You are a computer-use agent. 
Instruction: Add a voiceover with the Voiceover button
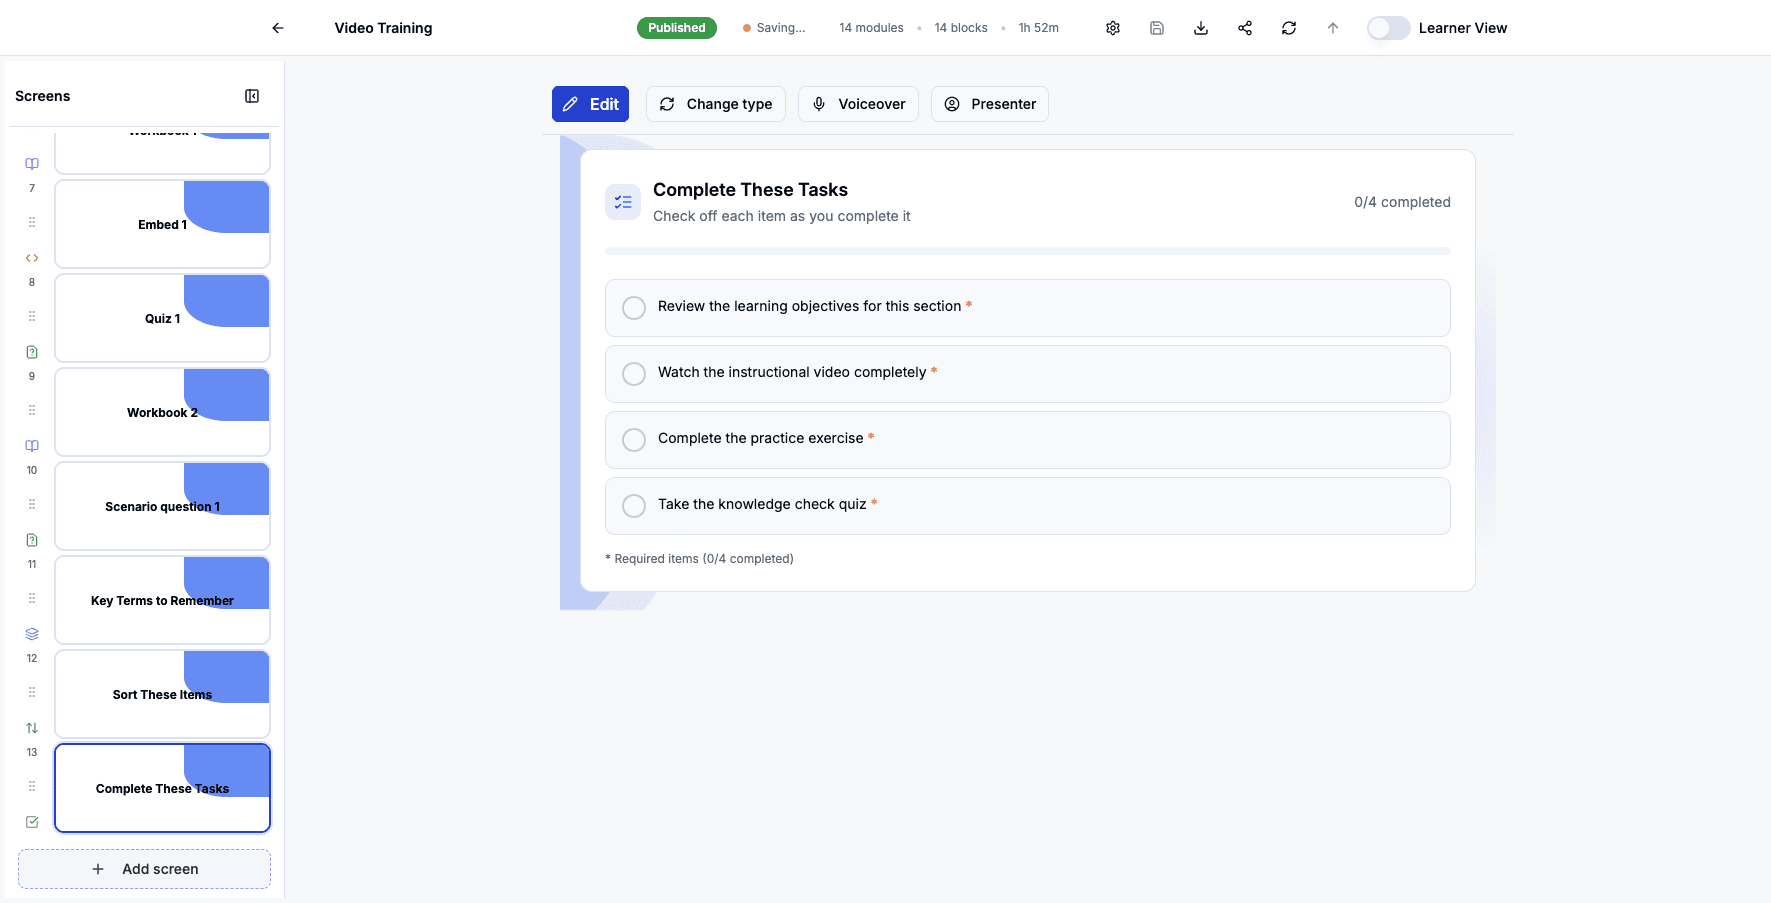(858, 104)
